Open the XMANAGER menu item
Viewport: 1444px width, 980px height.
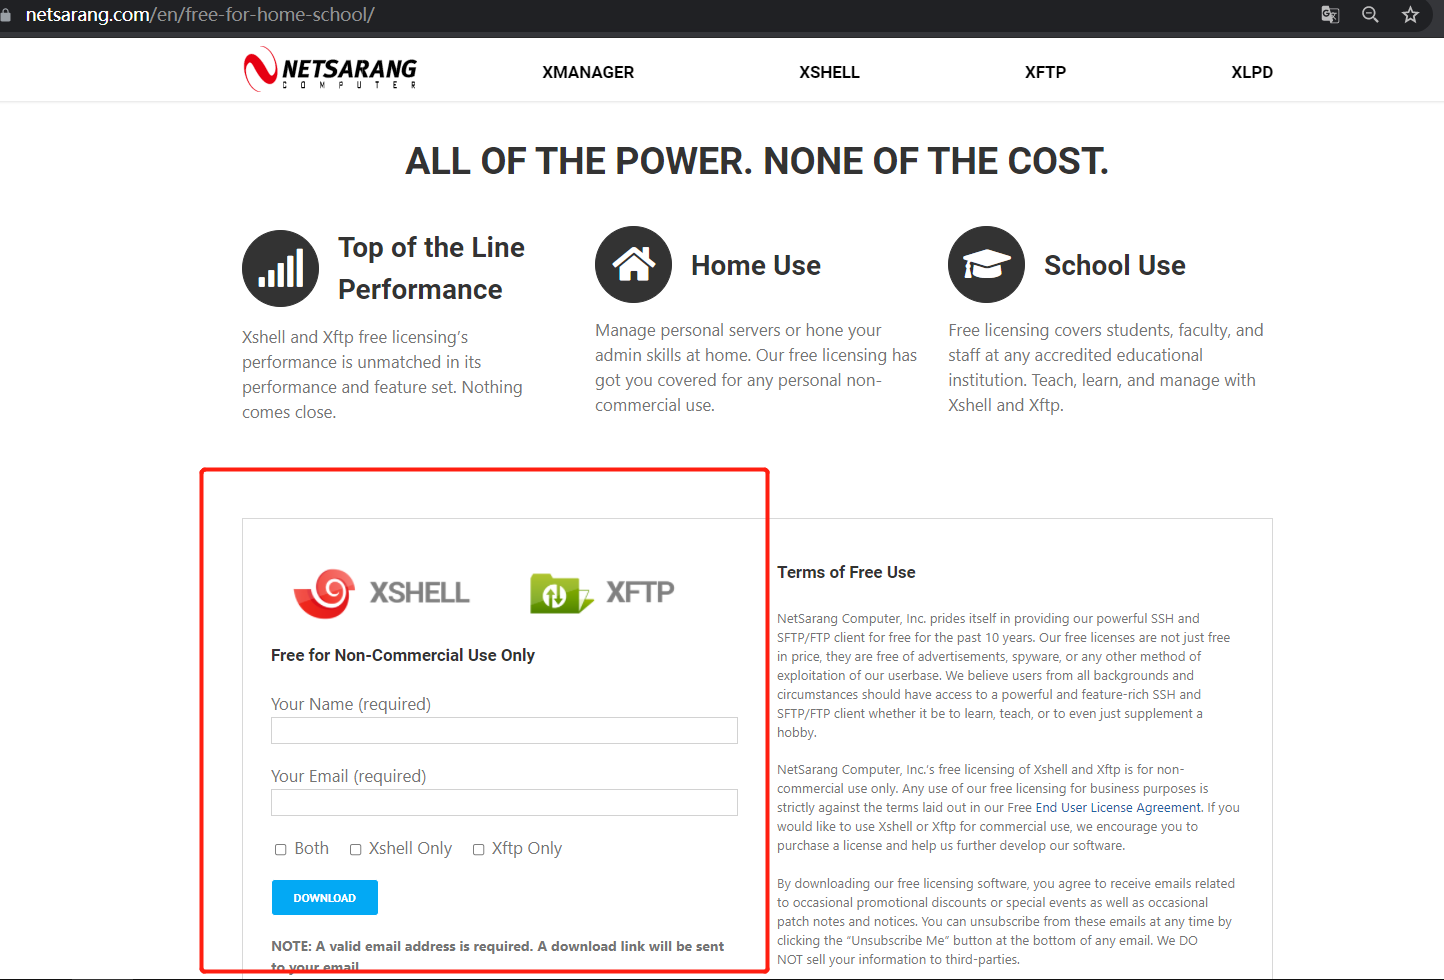point(588,72)
